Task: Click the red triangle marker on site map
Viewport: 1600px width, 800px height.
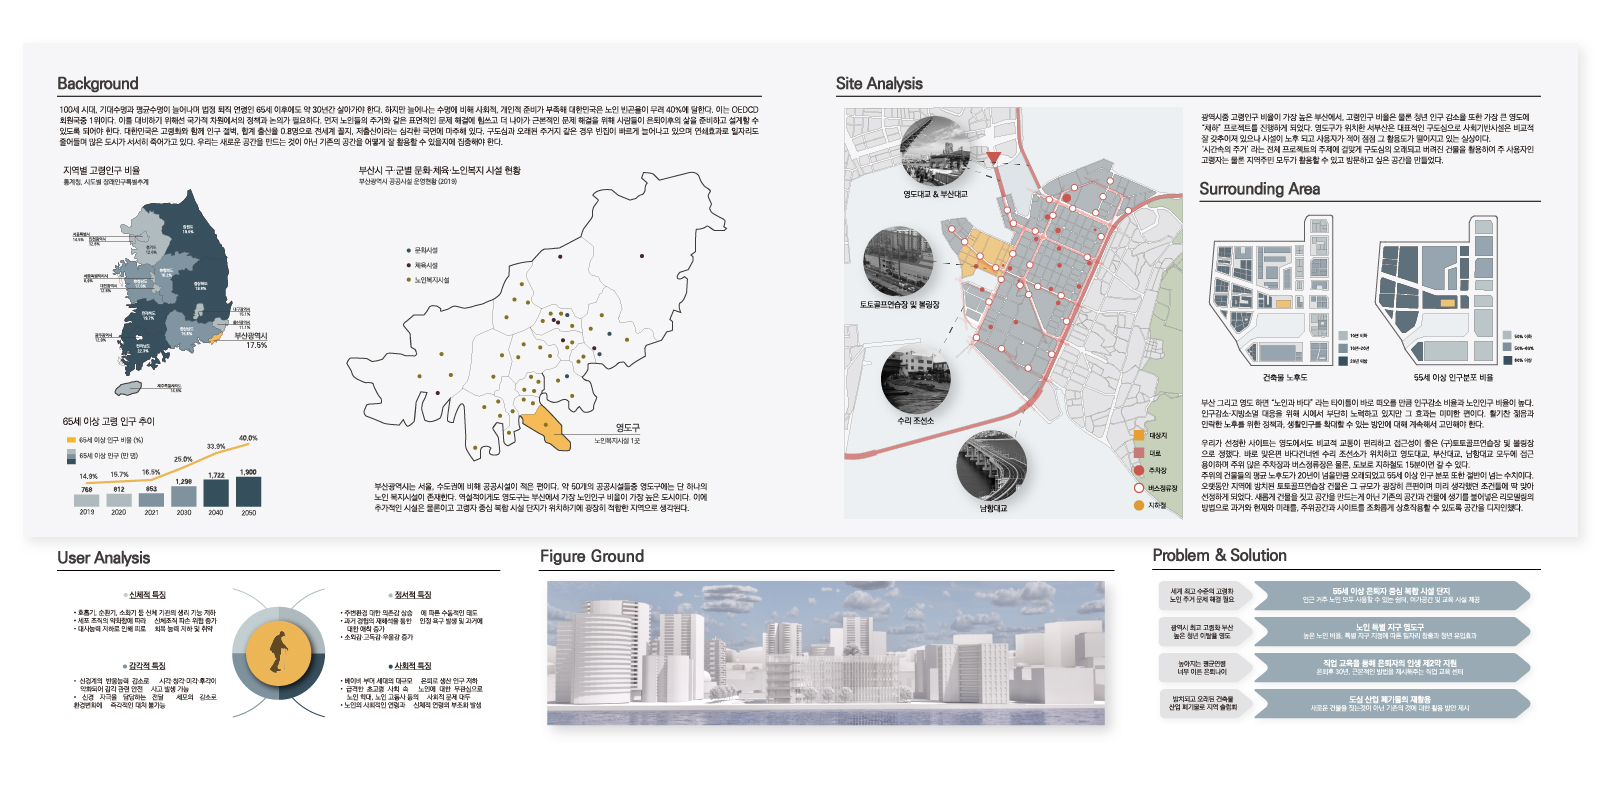Action: pos(993,158)
